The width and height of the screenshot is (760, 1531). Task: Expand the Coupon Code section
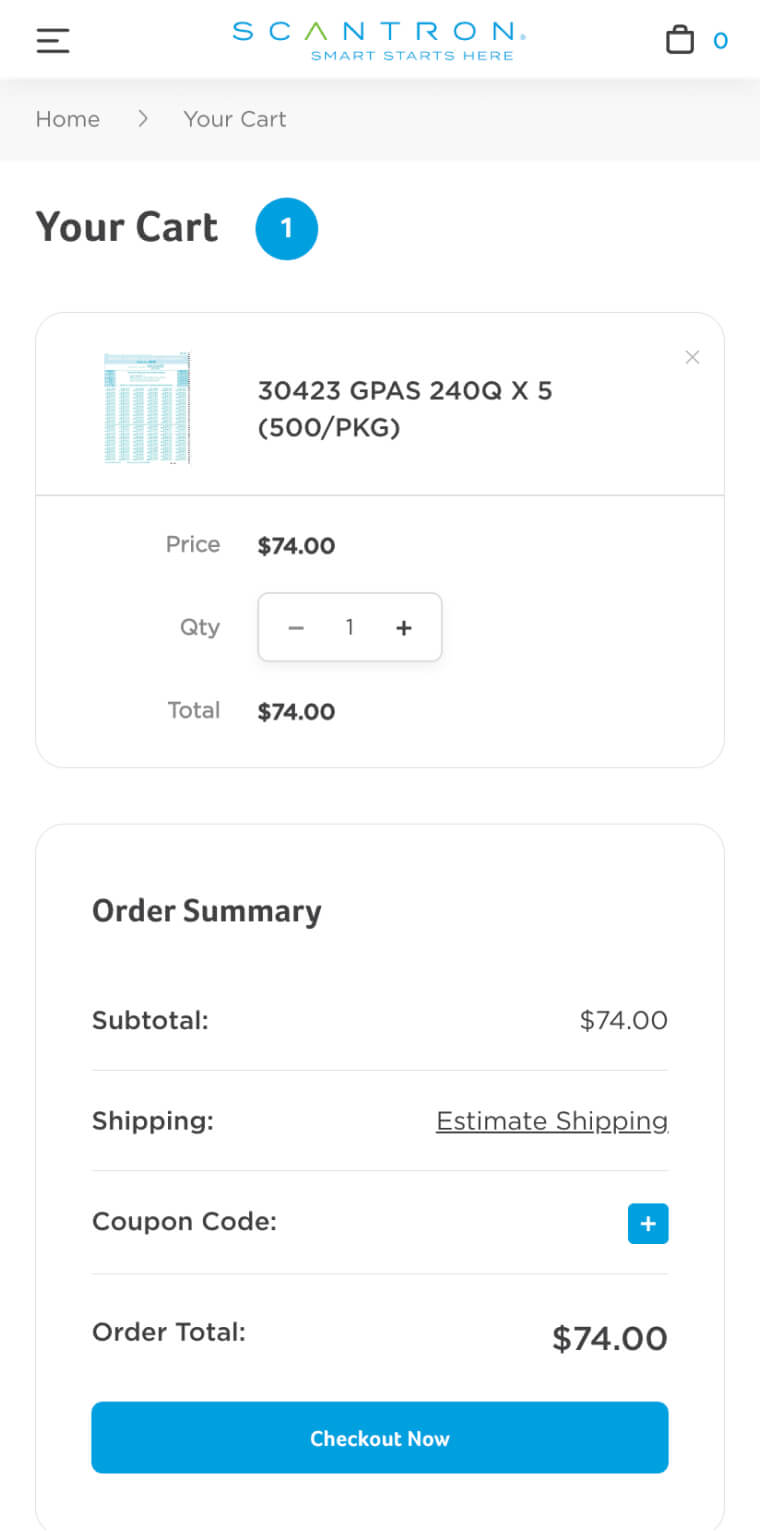click(648, 1223)
